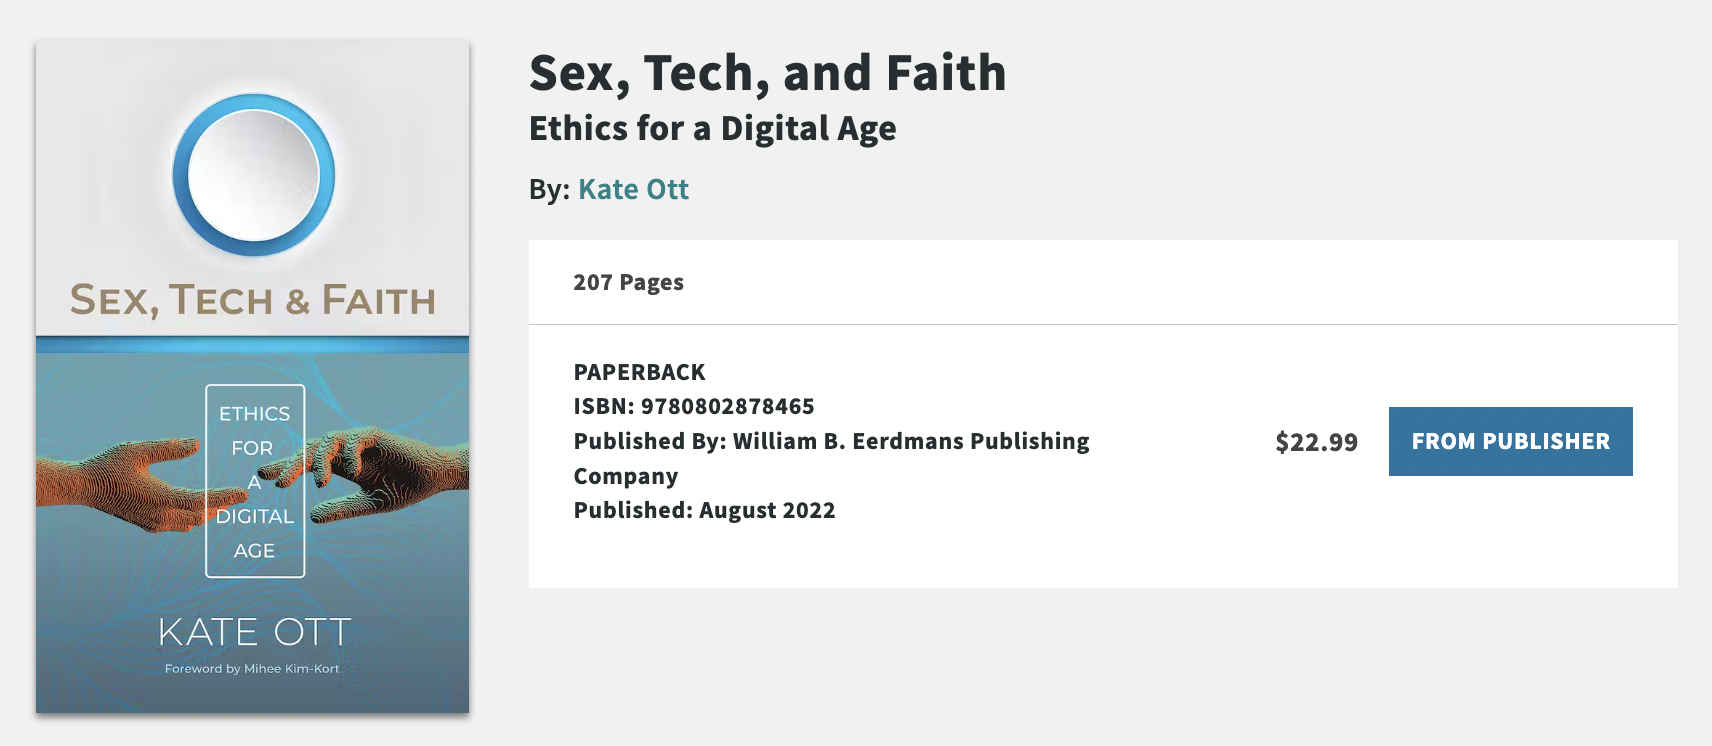Select the ISBN 9780802878465 number

pyautogui.click(x=693, y=406)
